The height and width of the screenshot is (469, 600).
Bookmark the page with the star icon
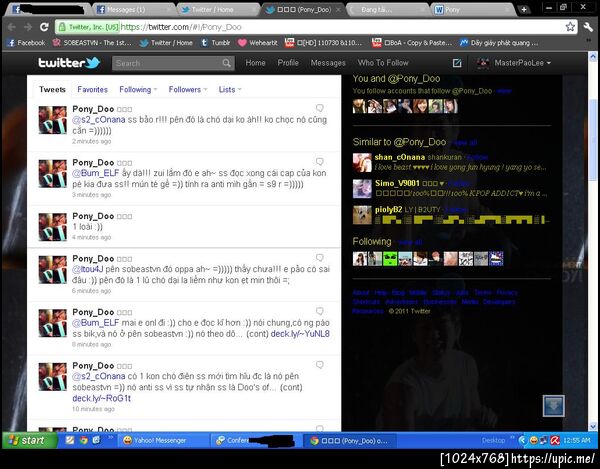click(x=570, y=27)
